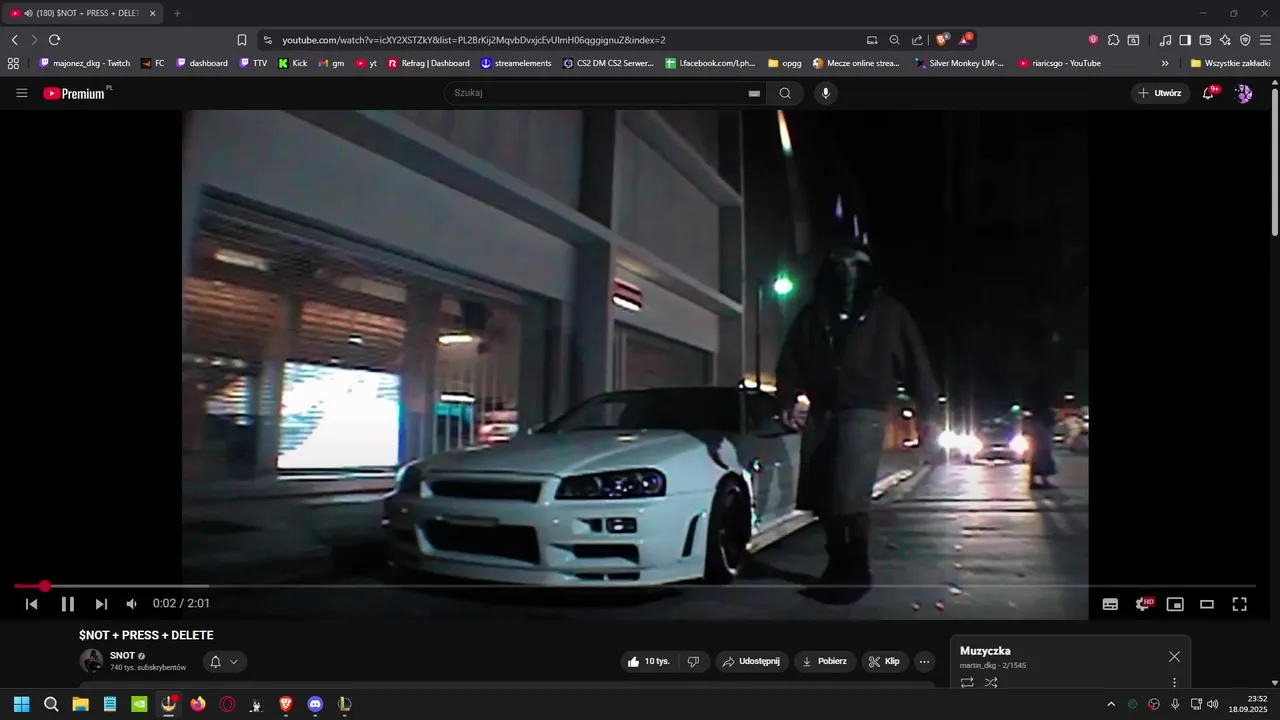Viewport: 1280px width, 720px height.
Task: Open the zoom-out magnifier in address bar
Action: click(894, 40)
